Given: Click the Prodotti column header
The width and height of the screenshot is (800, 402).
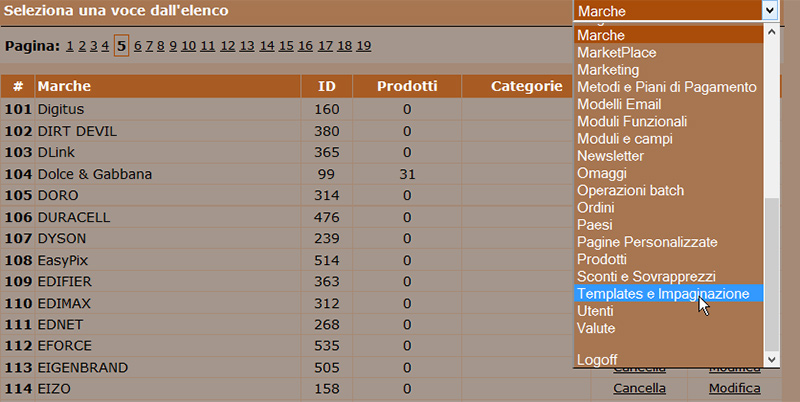Looking at the screenshot, I should [x=407, y=86].
